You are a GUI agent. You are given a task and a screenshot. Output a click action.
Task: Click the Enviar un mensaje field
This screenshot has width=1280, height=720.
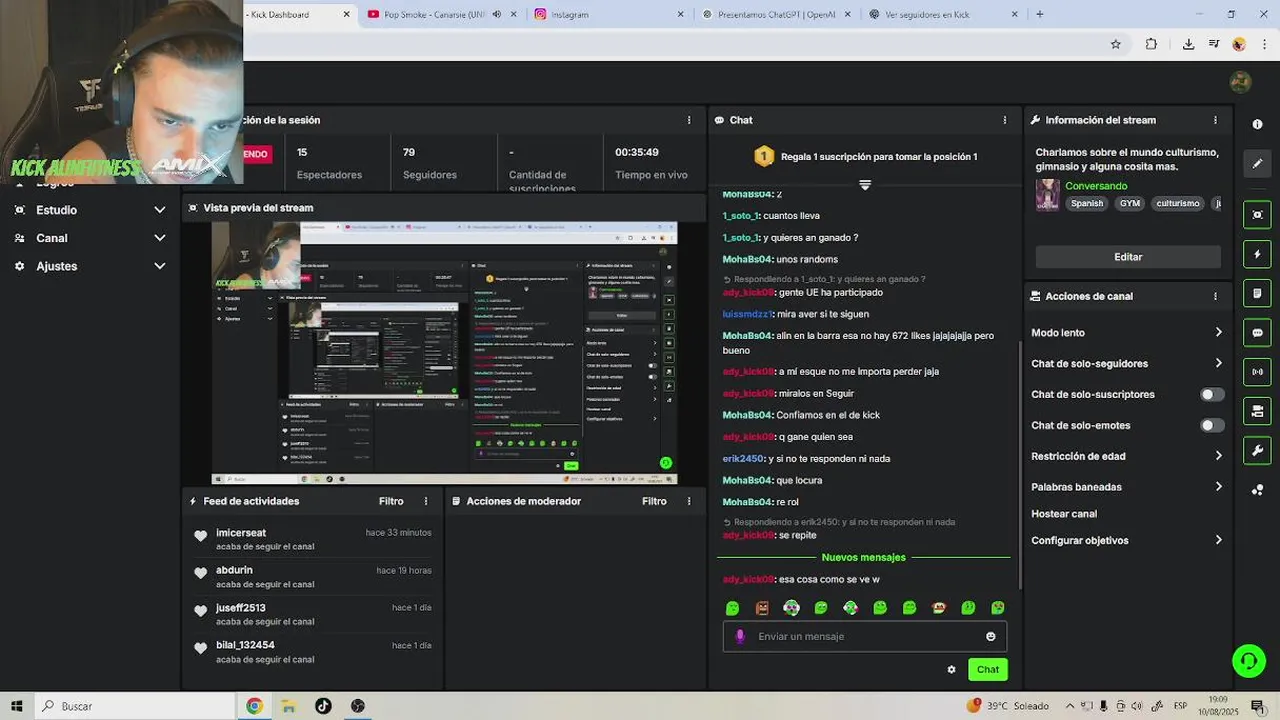(864, 636)
